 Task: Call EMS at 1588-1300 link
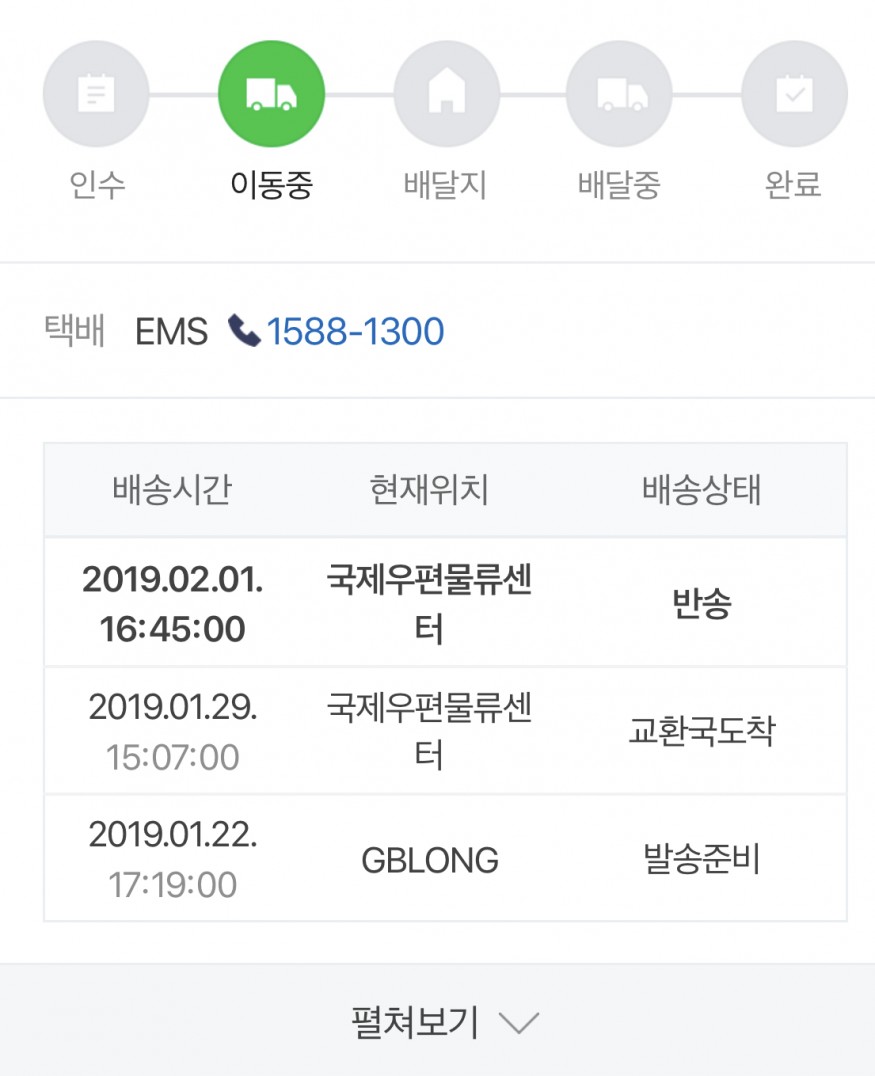pyautogui.click(x=355, y=331)
